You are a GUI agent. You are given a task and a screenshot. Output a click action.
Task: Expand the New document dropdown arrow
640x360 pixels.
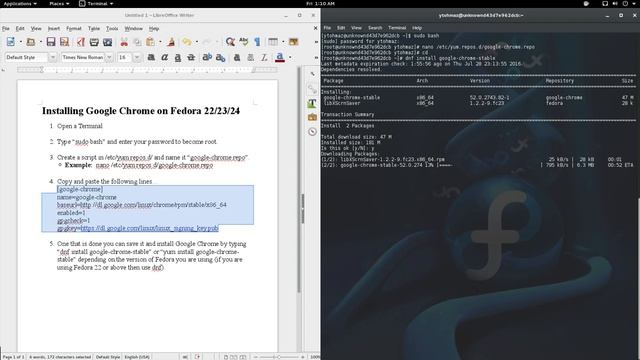pos(20,42)
